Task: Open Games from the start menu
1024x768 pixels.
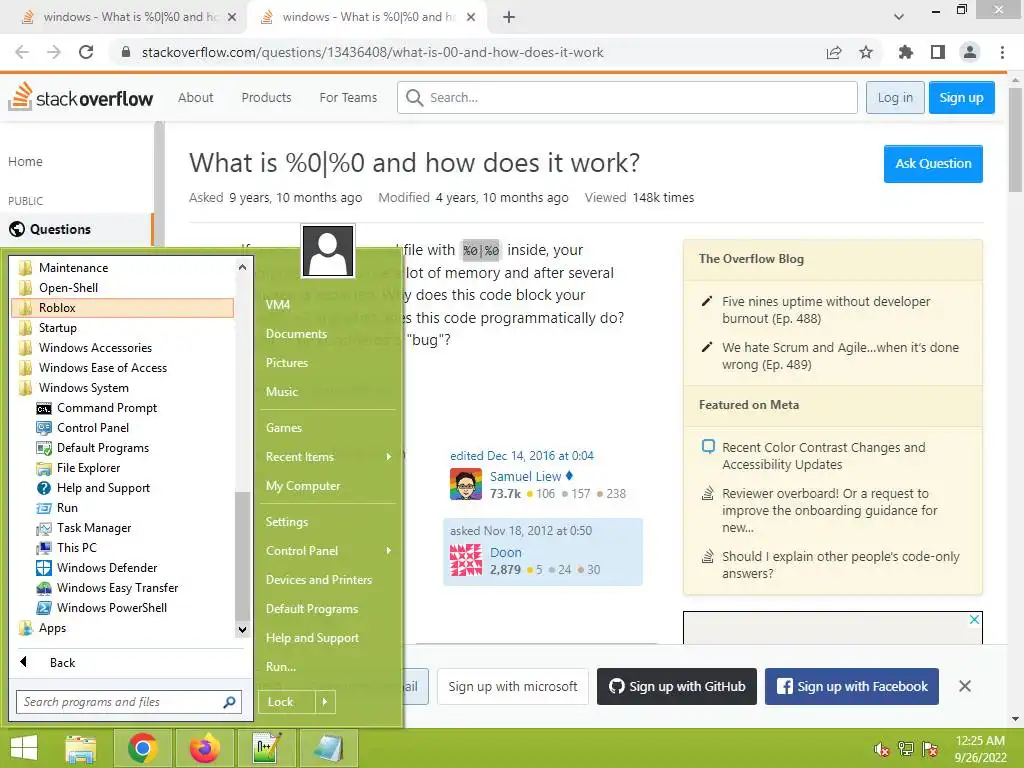Action: click(283, 428)
